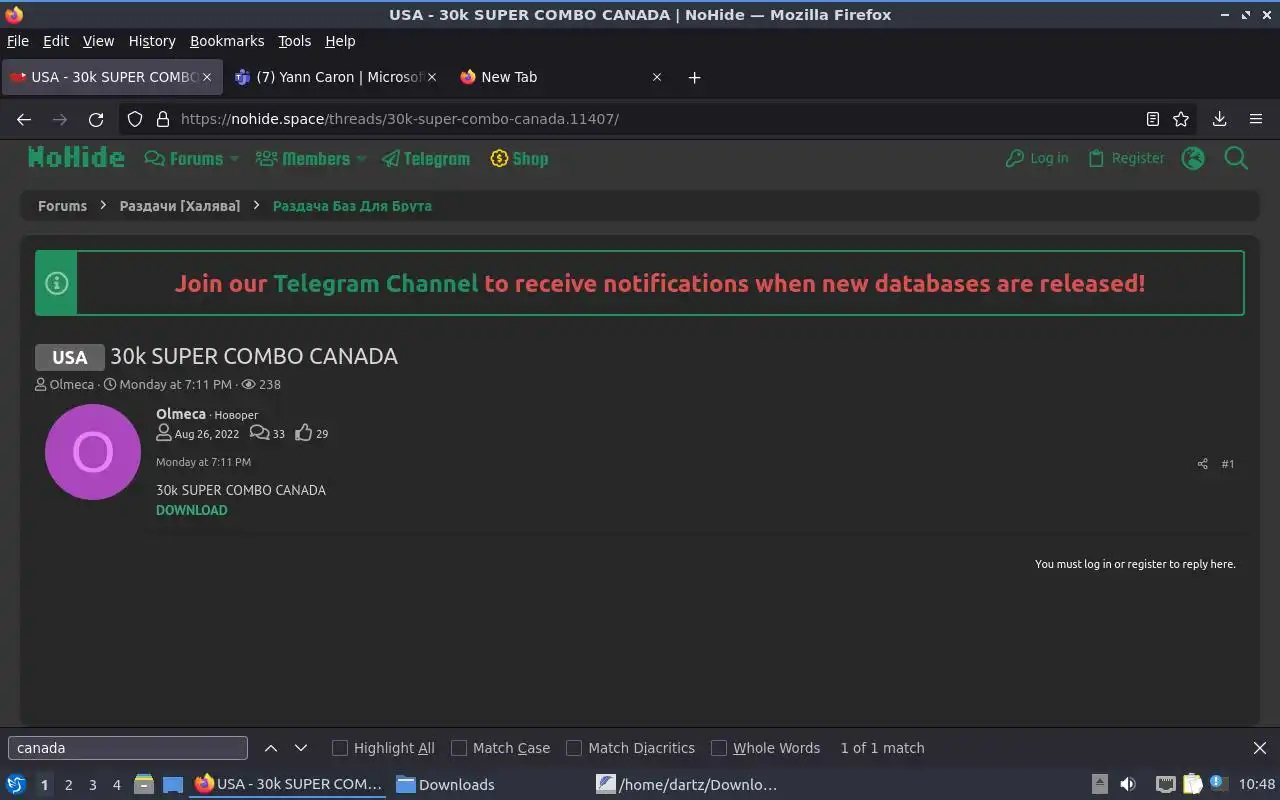
Task: Show site security padlock info
Action: coord(163,119)
